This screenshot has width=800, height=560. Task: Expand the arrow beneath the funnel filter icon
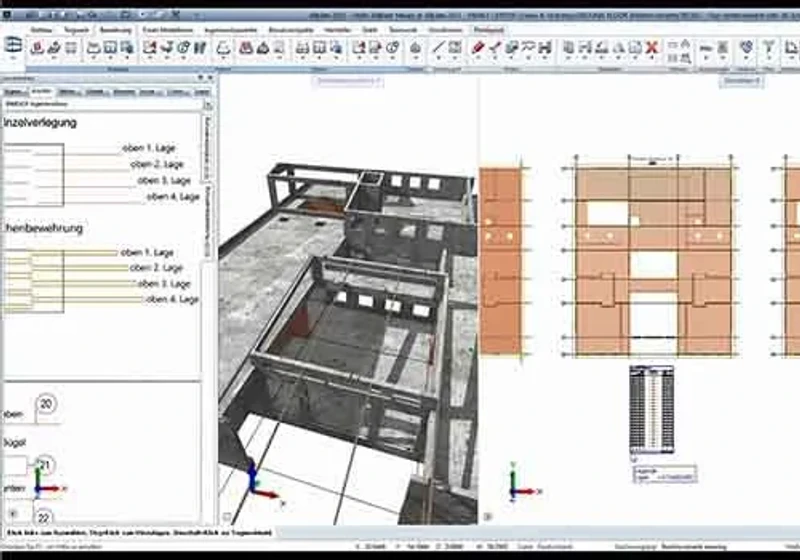(x=768, y=58)
